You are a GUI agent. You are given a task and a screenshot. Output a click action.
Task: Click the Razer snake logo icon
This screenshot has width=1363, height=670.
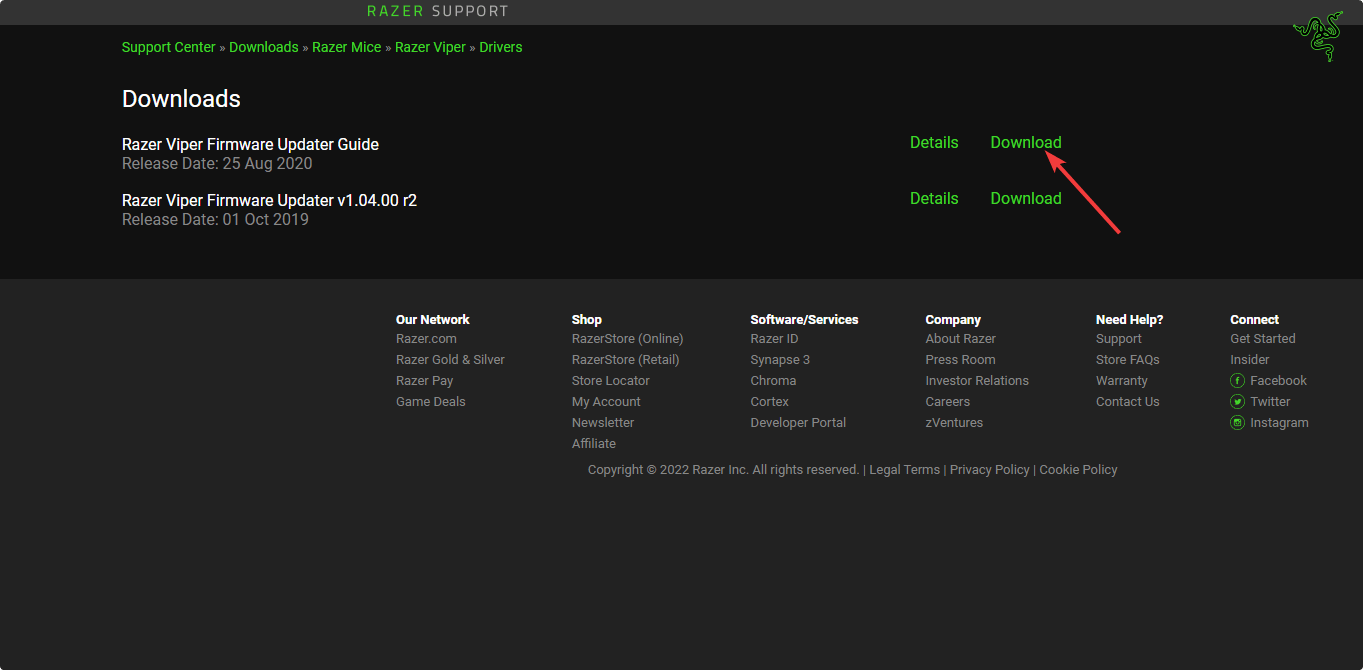pos(1318,36)
